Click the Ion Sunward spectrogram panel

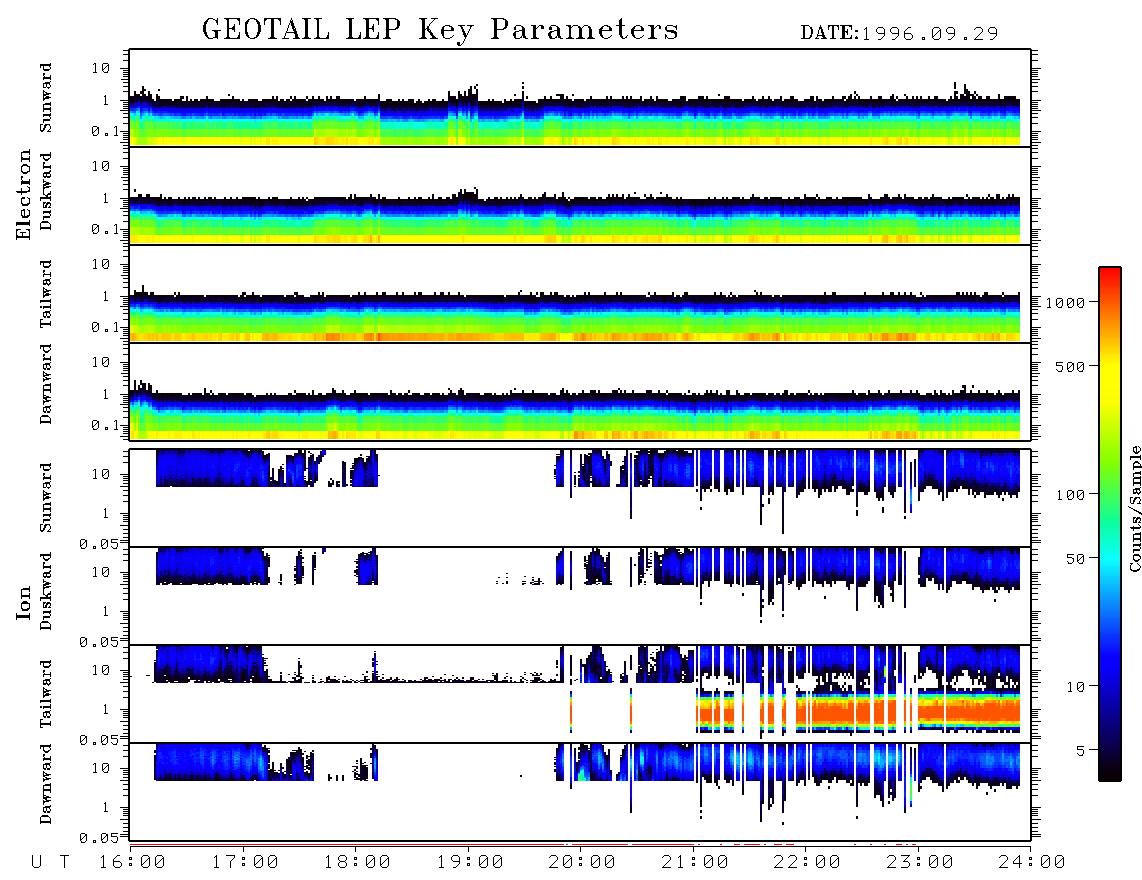[x=580, y=498]
